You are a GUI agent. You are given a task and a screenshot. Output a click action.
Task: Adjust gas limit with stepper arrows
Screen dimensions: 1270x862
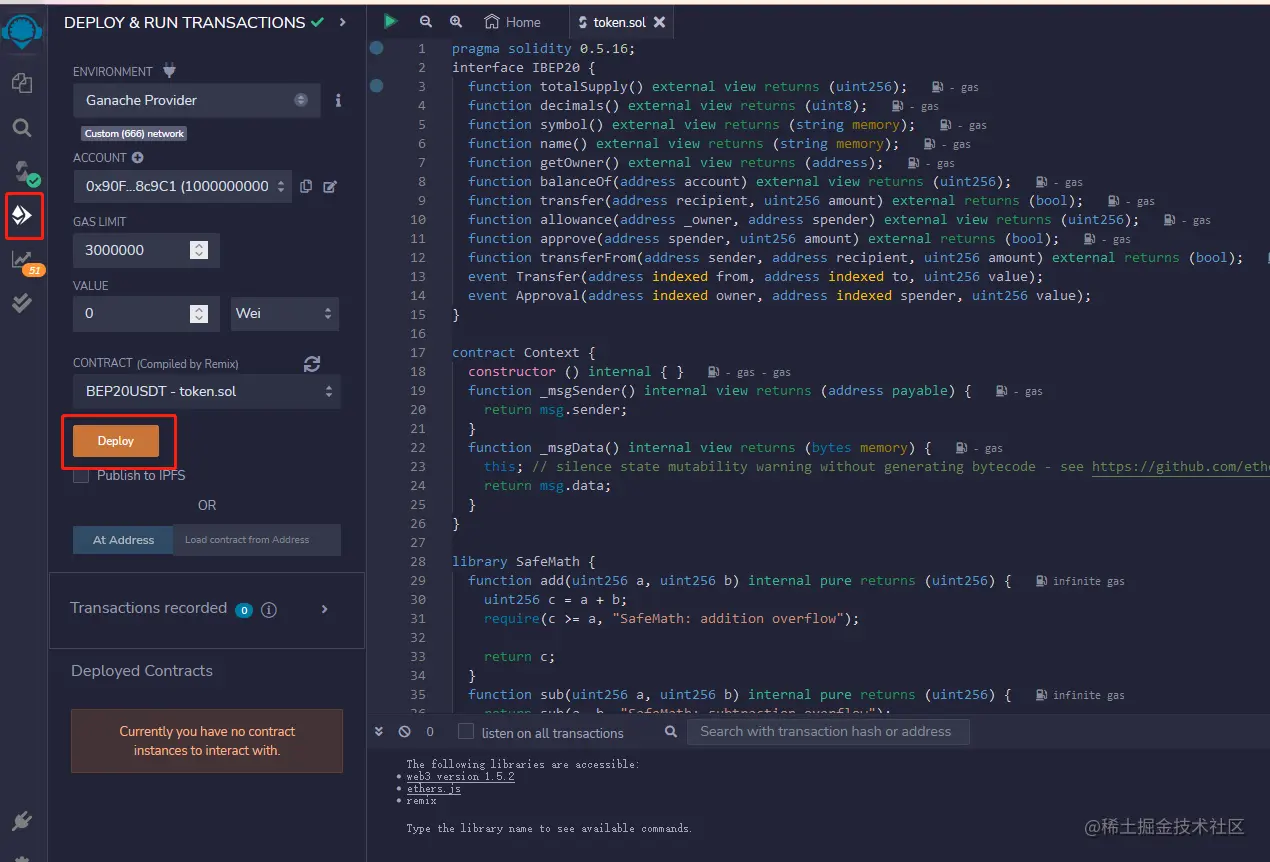(x=199, y=250)
